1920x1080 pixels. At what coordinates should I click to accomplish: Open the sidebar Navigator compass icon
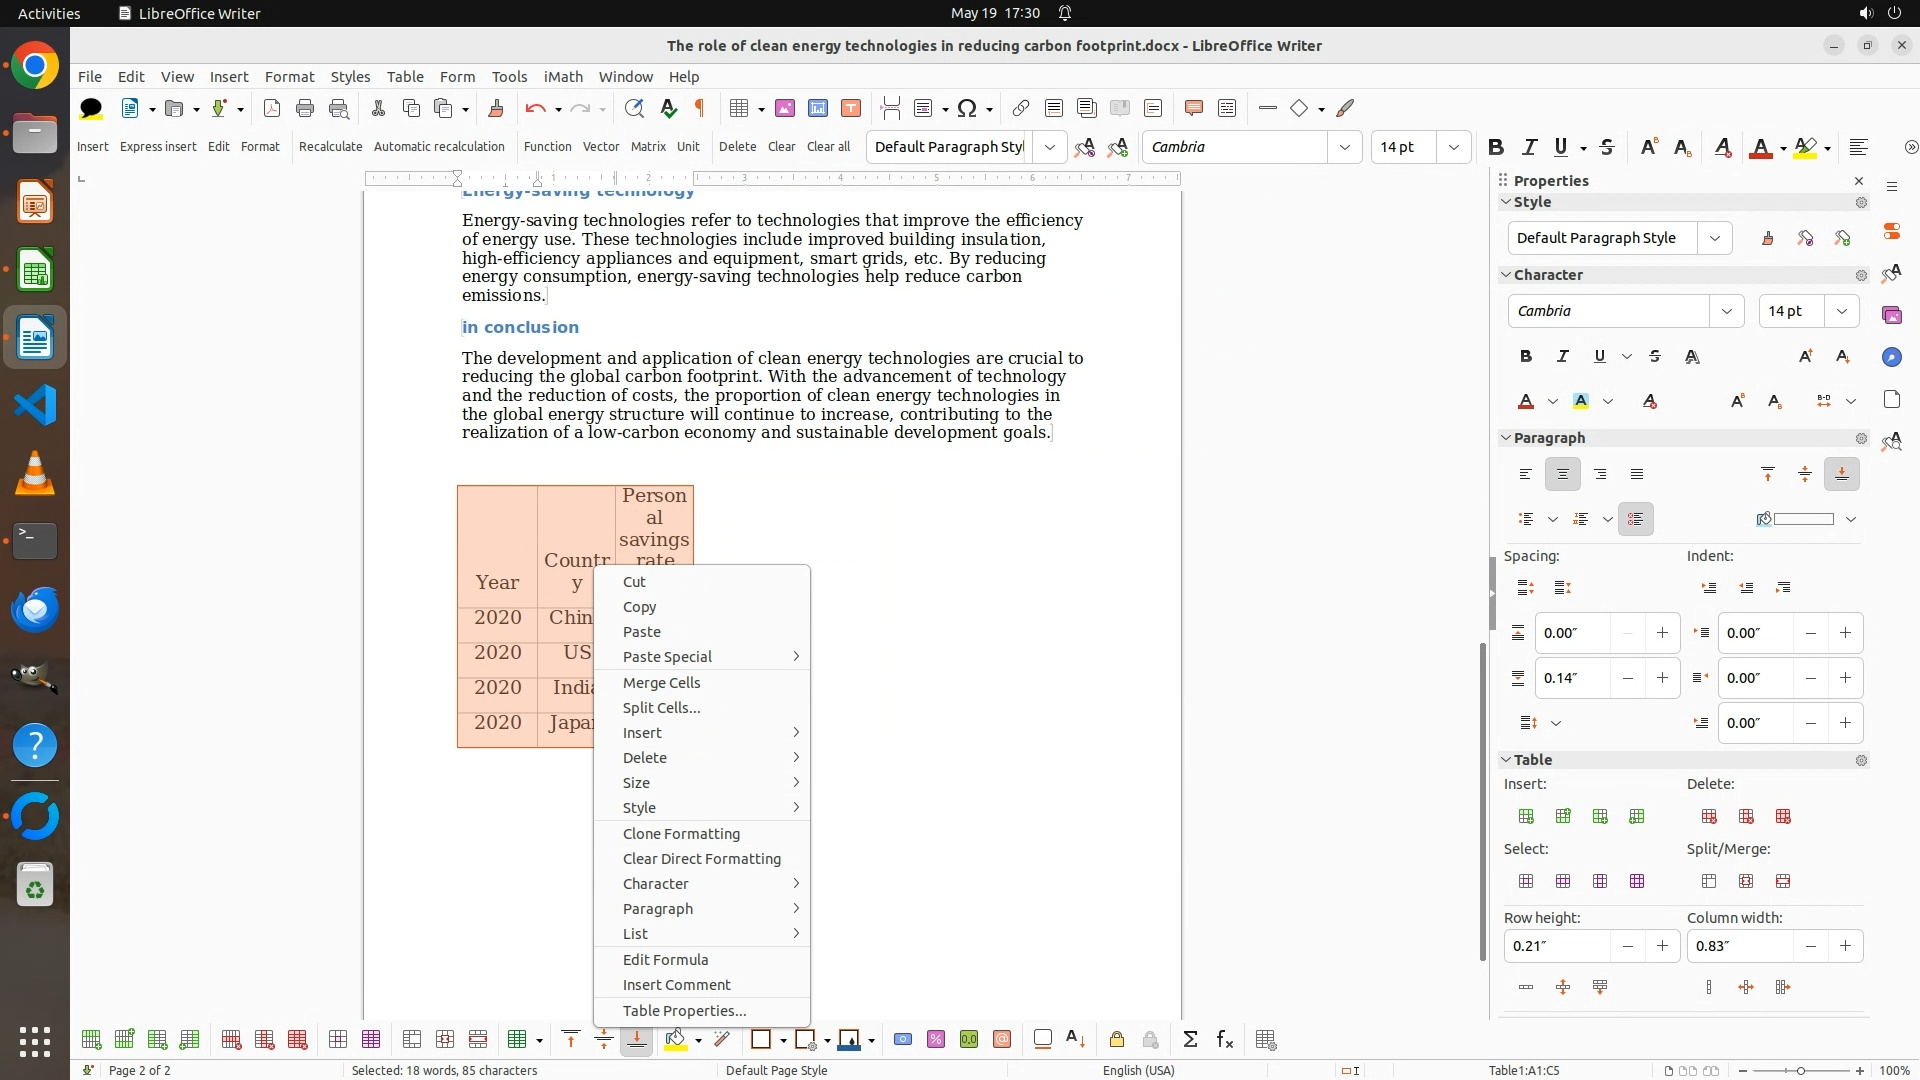click(x=1891, y=357)
